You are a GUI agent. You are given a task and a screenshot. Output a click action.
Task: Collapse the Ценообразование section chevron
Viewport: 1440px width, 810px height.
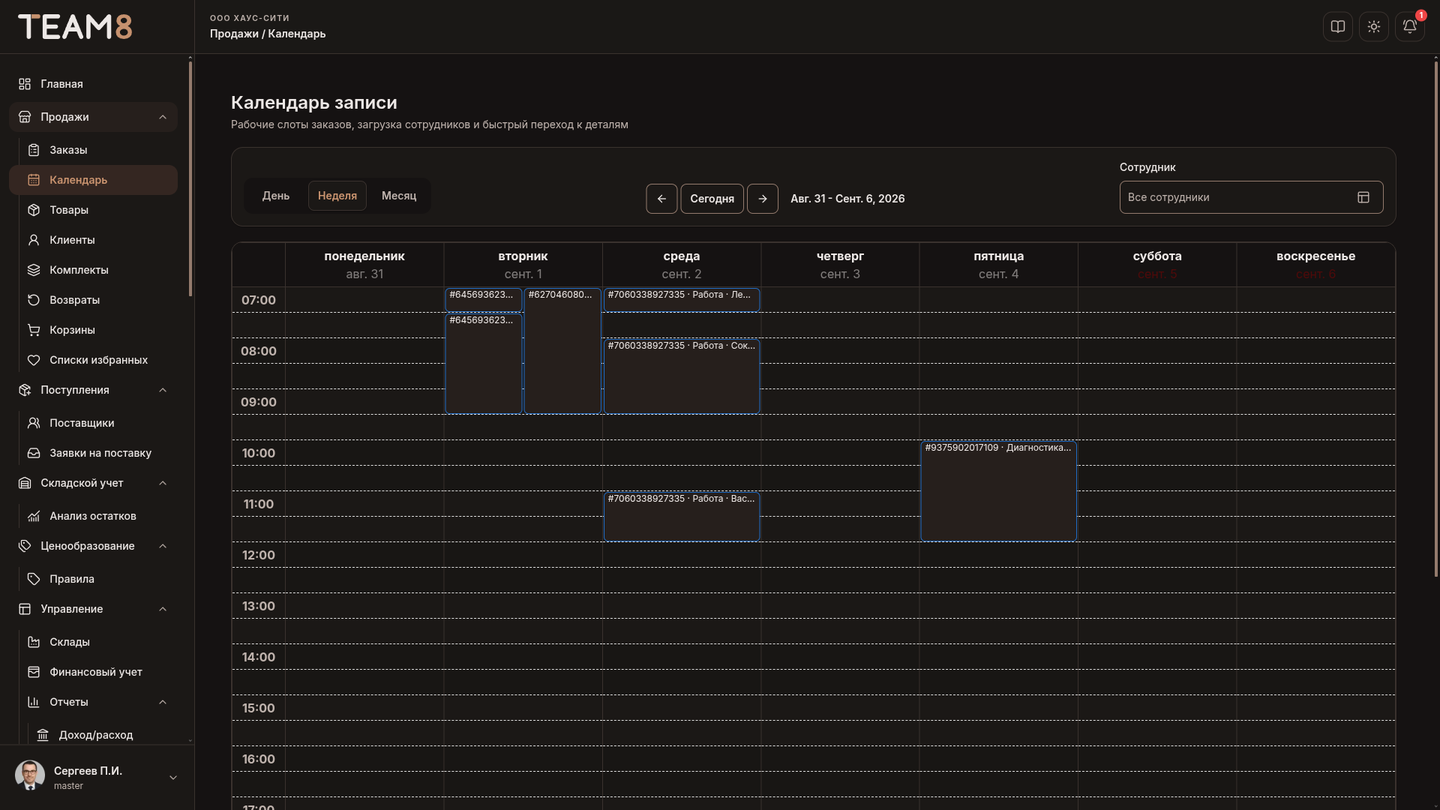coord(163,546)
